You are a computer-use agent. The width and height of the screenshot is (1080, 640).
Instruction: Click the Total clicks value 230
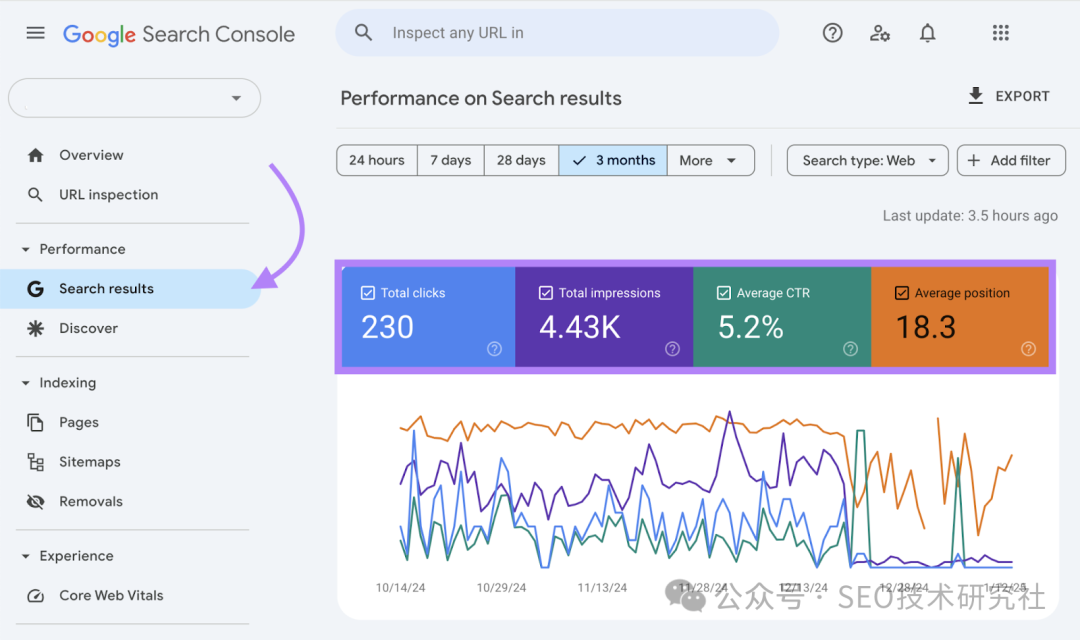pos(387,327)
